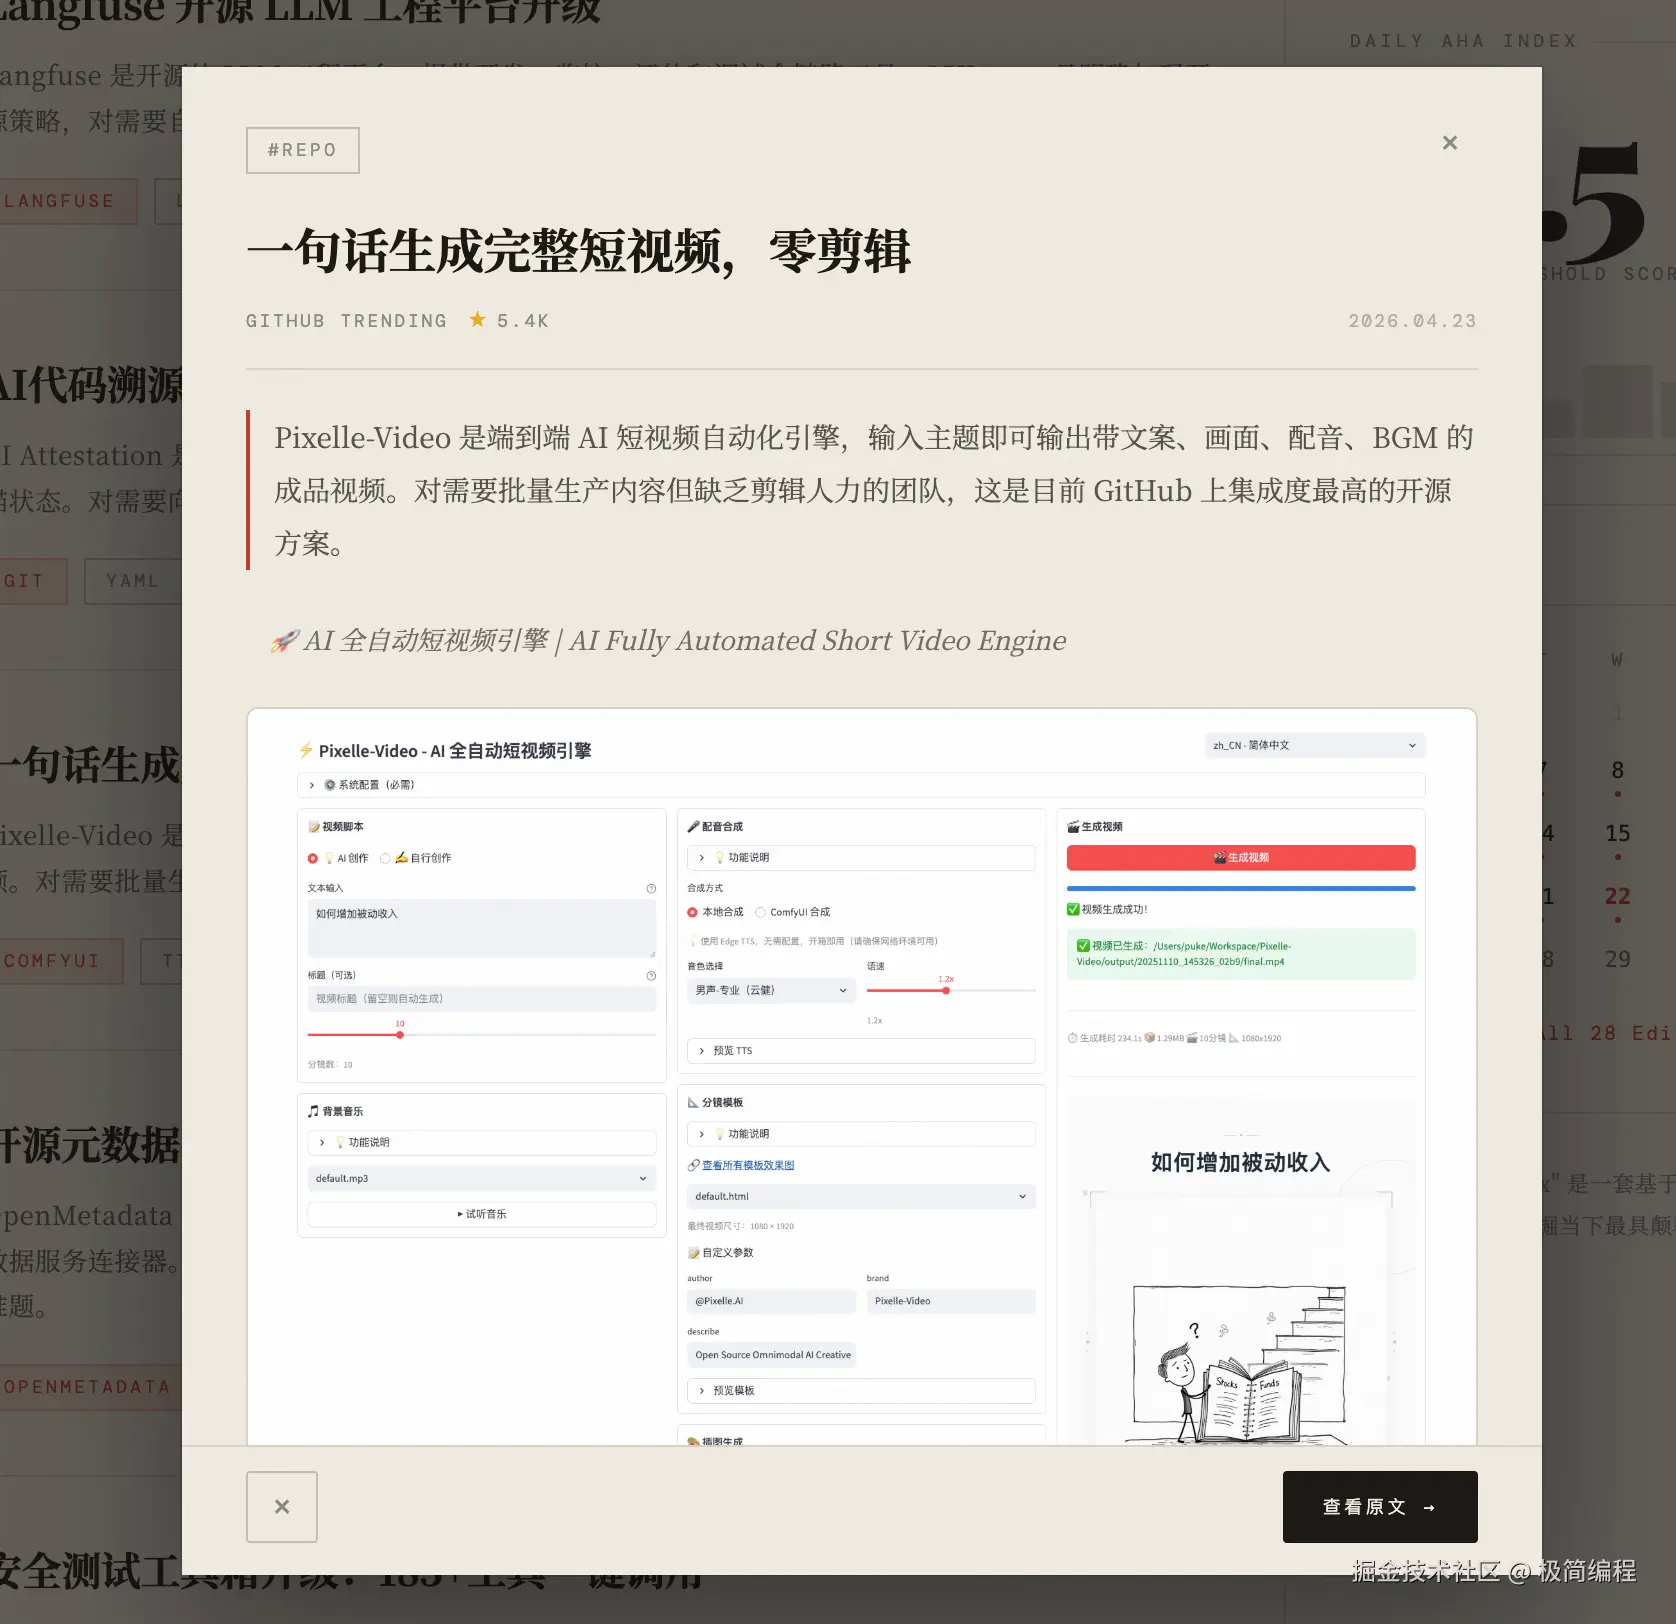Click the 视频脚本 pencil panel icon

[313, 826]
